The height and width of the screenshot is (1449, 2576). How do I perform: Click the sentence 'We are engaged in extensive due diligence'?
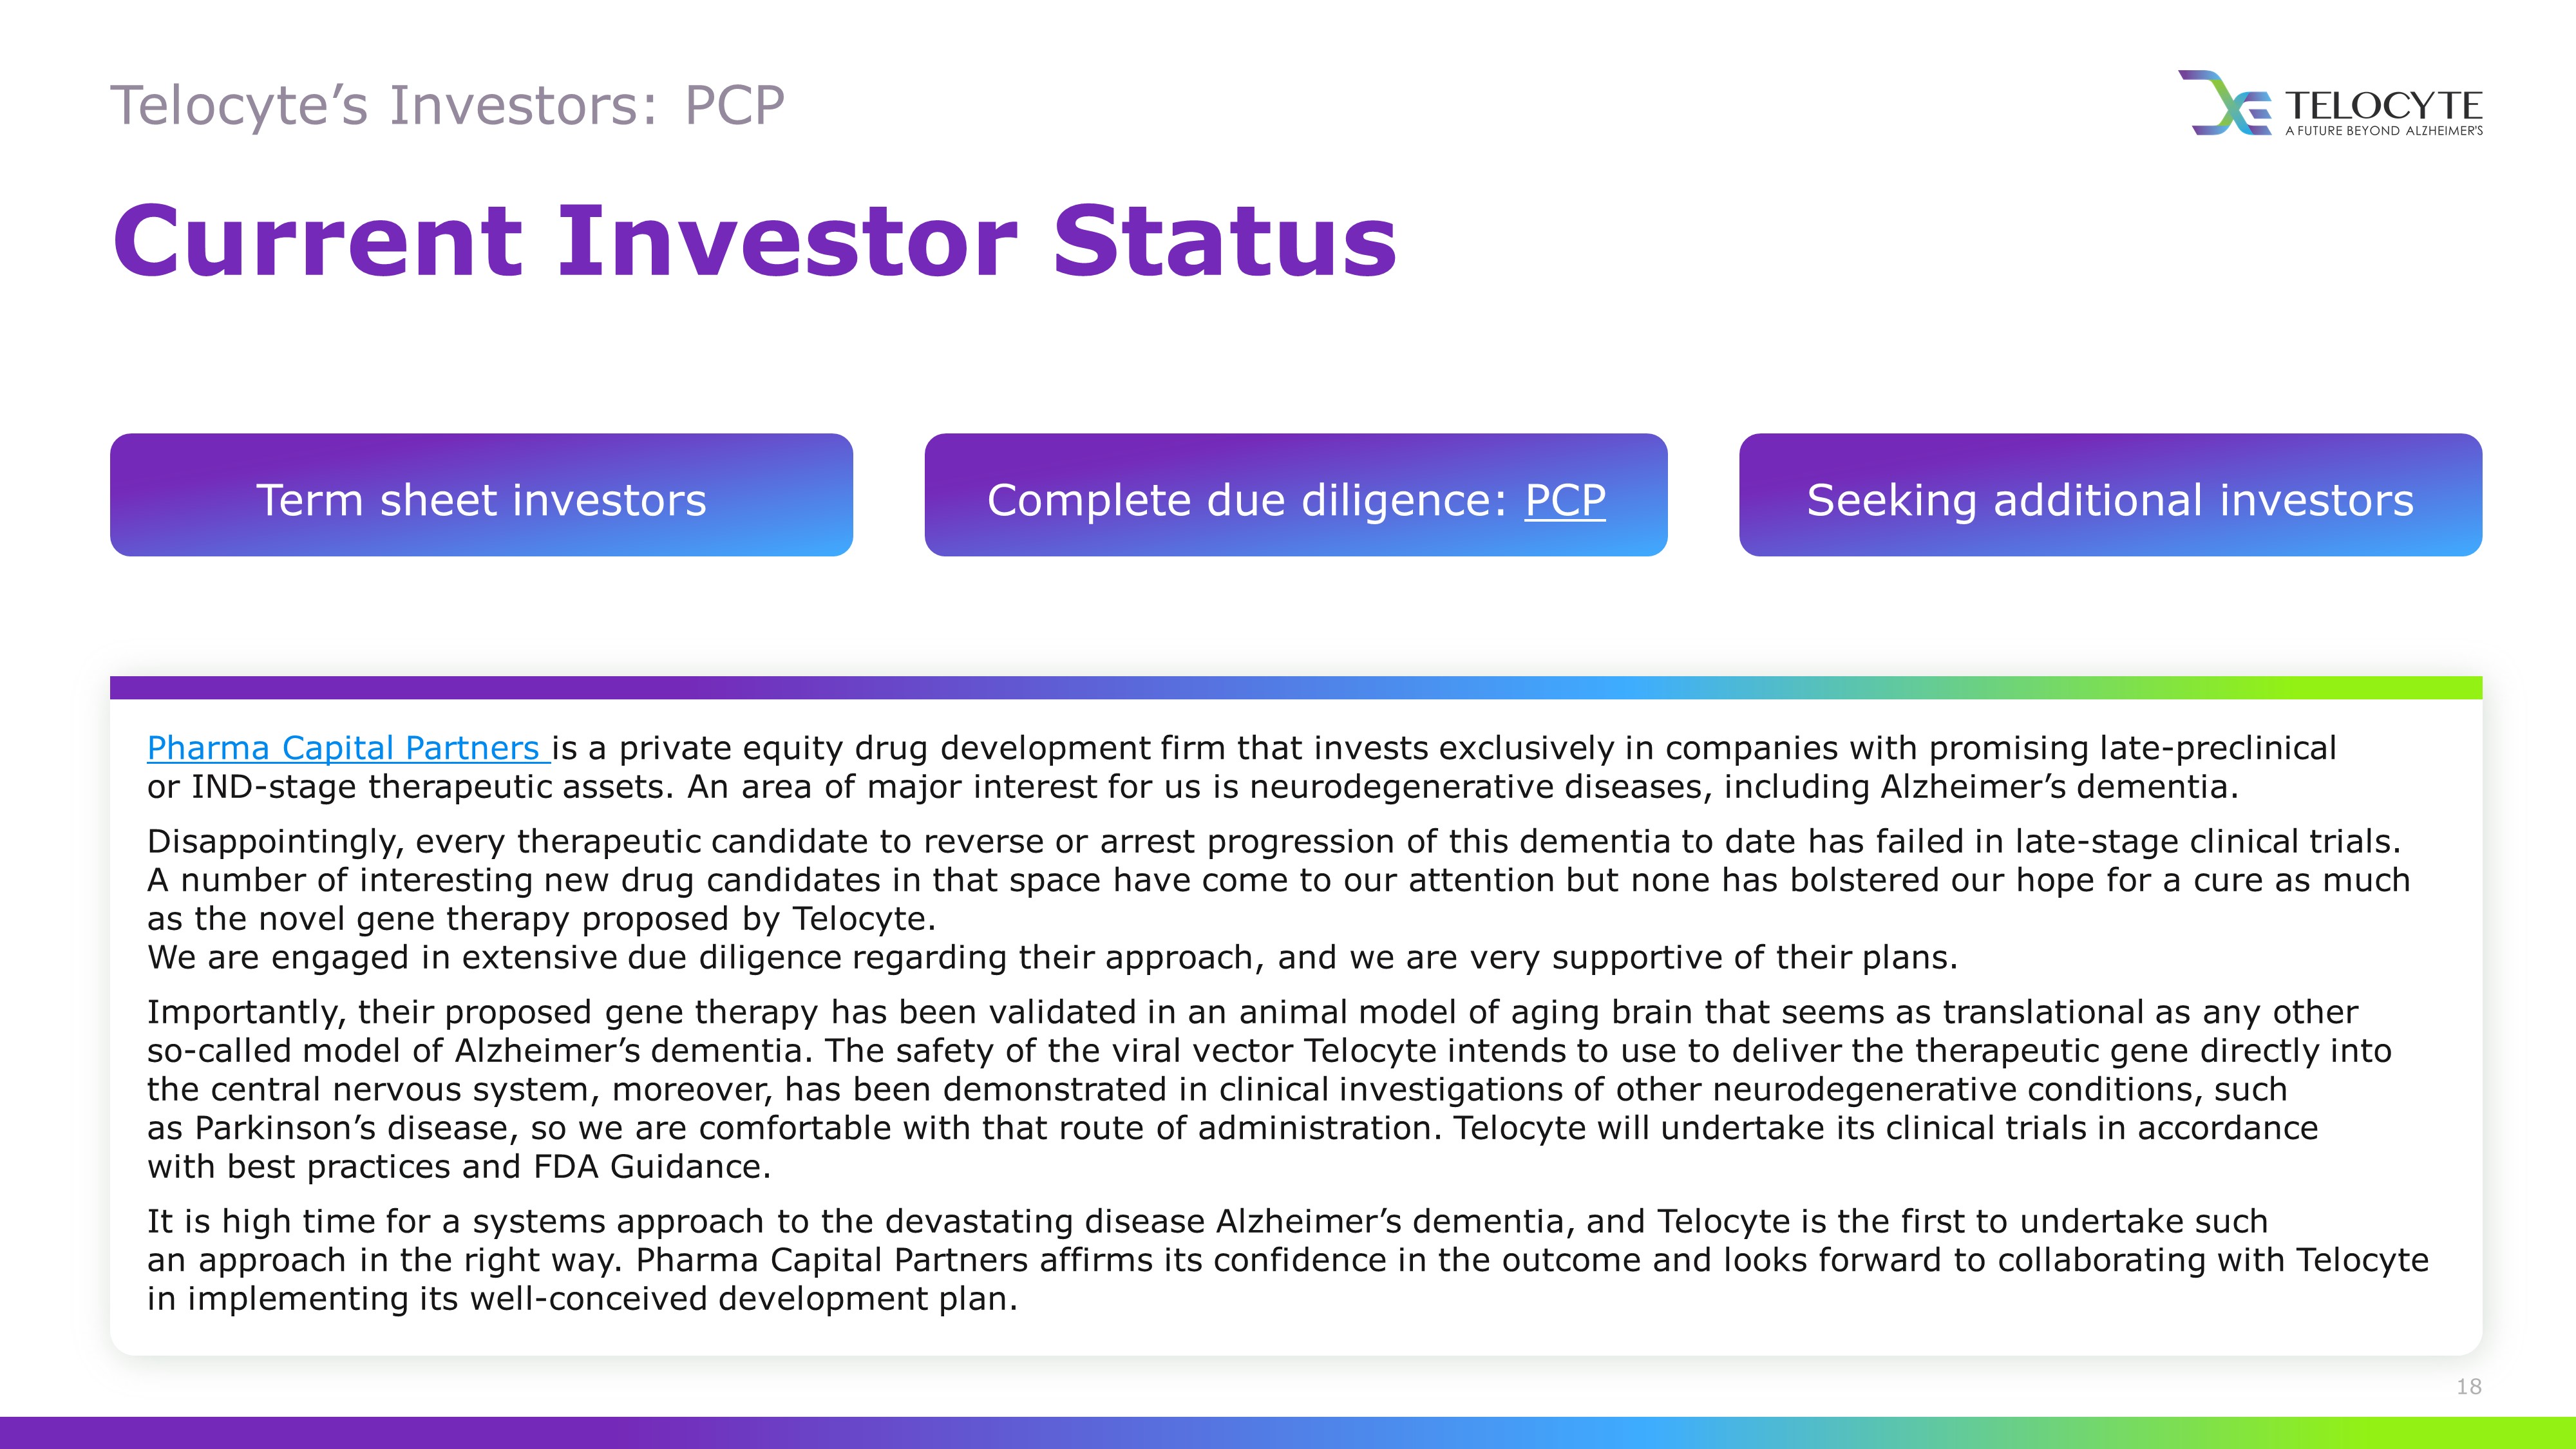coord(1052,957)
